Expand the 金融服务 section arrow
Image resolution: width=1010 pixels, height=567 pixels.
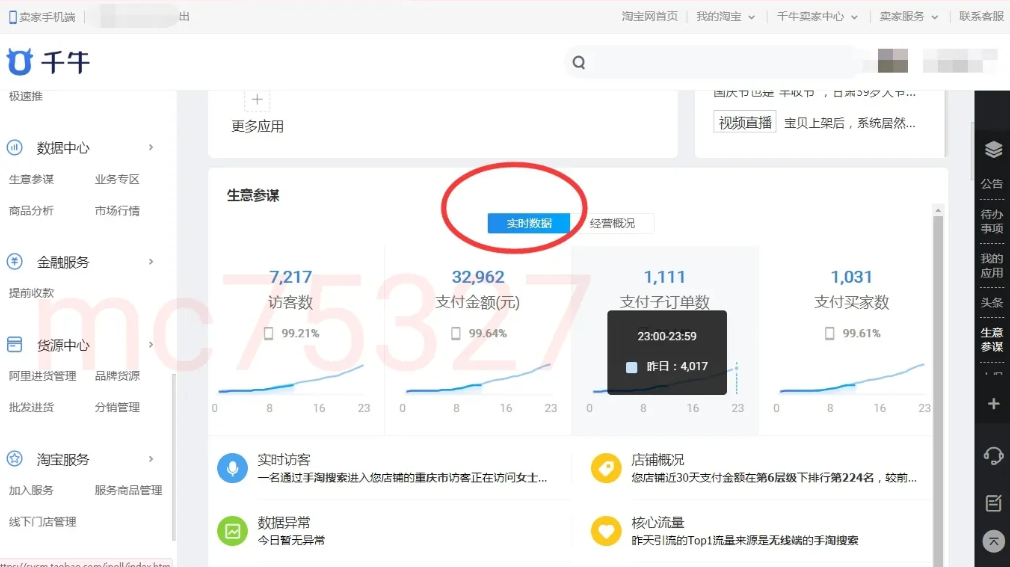[151, 262]
